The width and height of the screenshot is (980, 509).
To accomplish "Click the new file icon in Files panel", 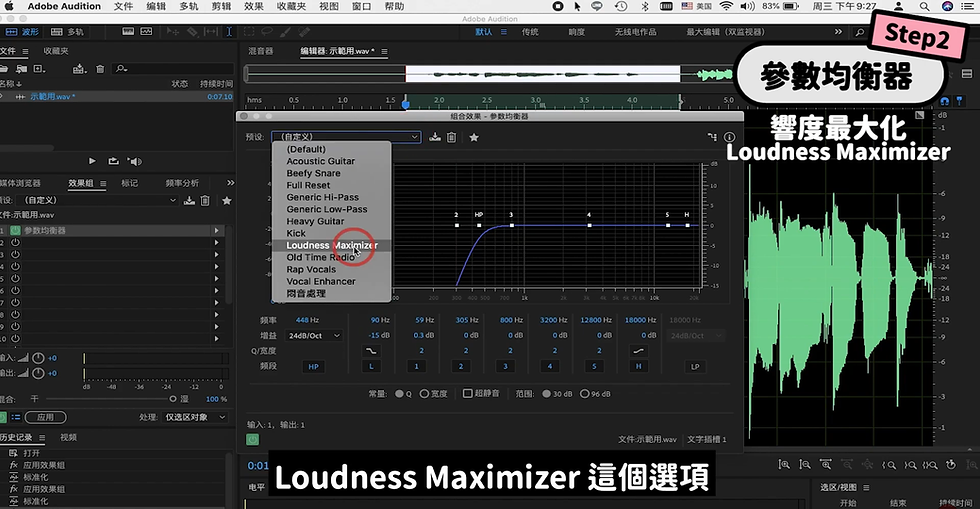I will (x=39, y=69).
